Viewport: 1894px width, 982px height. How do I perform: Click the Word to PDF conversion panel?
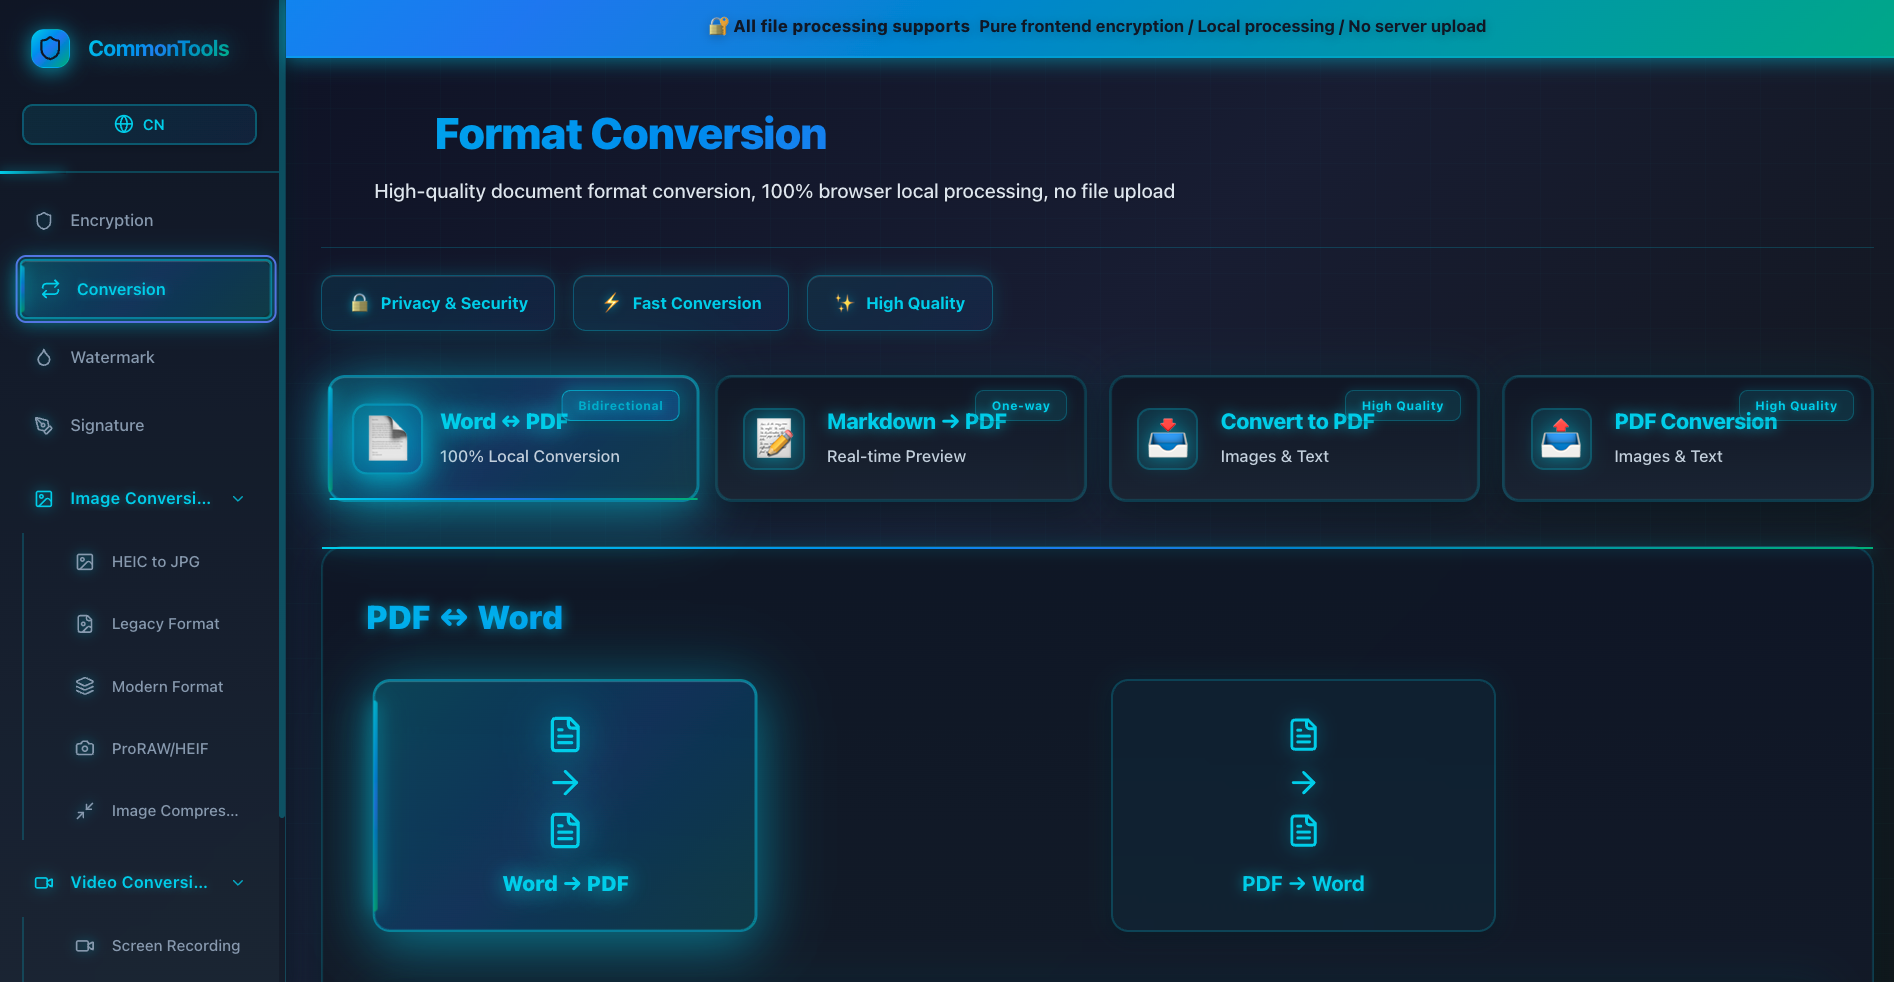point(564,805)
